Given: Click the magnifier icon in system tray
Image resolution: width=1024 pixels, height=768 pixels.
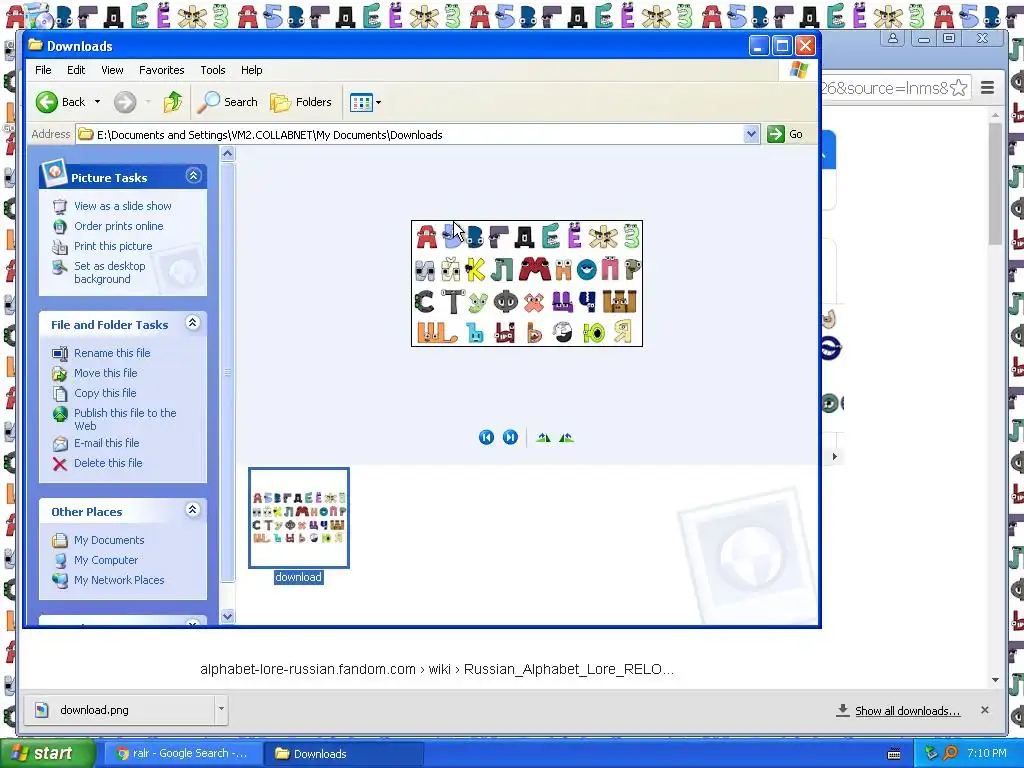Looking at the screenshot, I should point(950,753).
